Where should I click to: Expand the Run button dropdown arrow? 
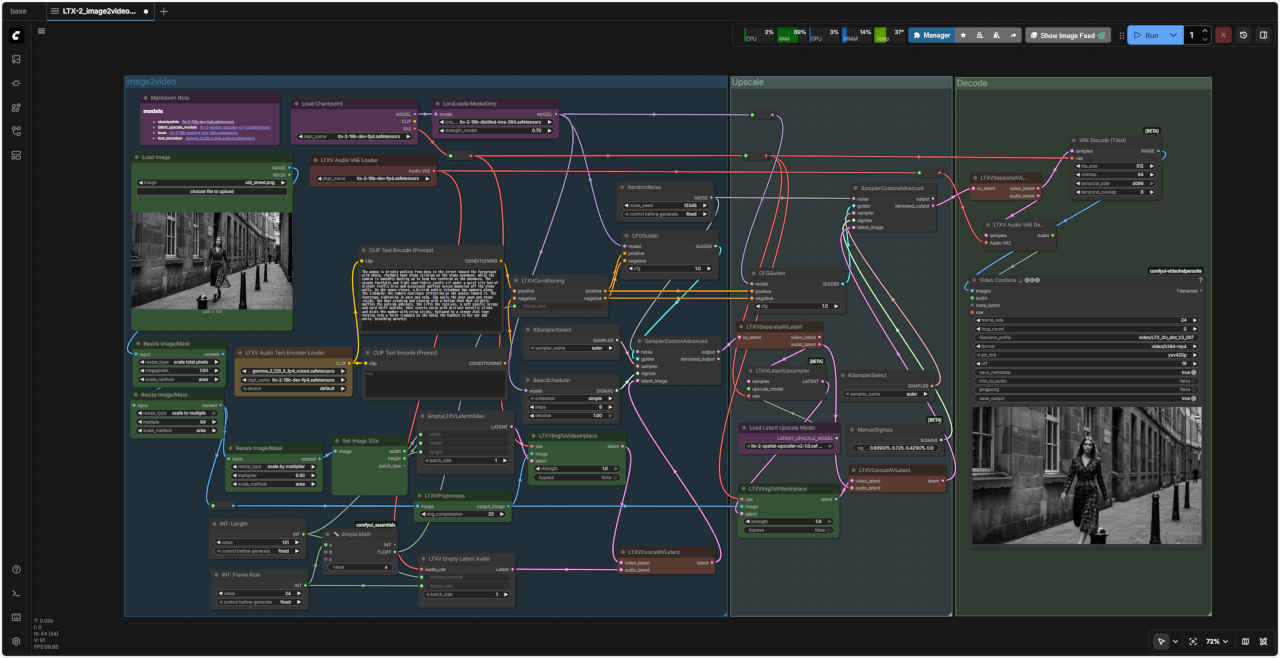1173,35
